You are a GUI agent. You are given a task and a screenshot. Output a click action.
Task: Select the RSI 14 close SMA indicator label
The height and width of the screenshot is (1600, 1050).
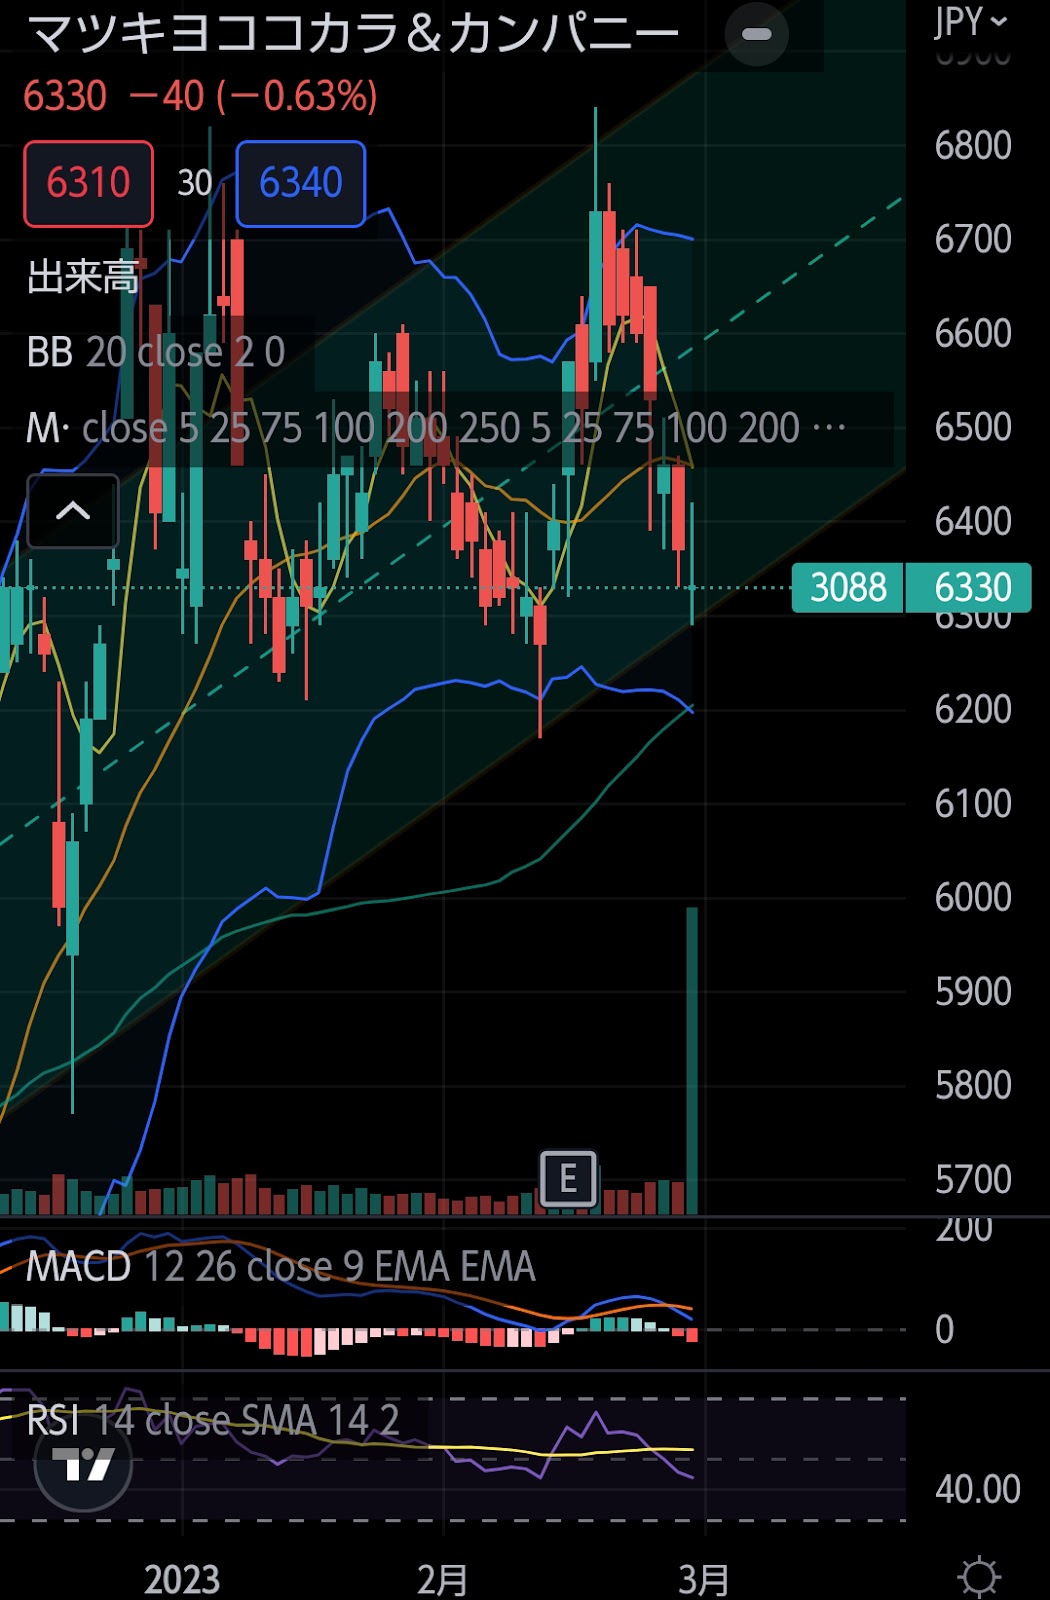(x=213, y=1420)
